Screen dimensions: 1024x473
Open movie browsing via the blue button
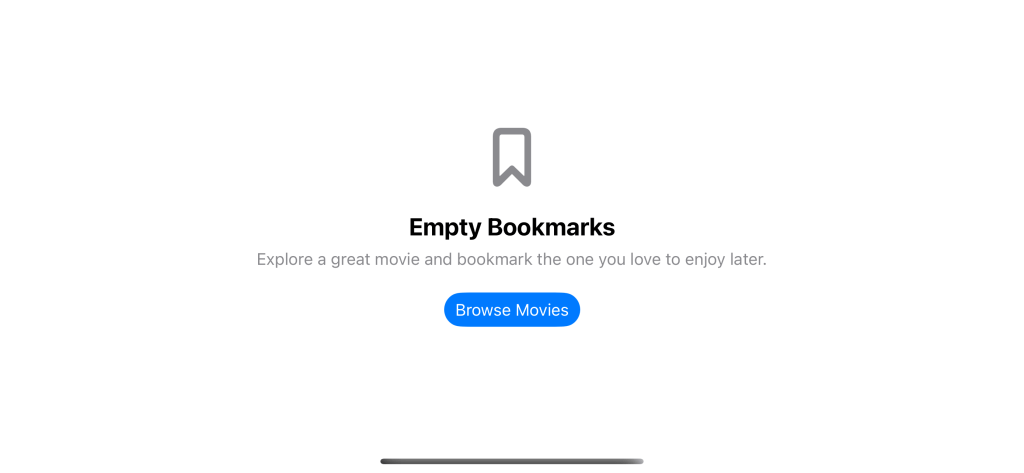[512, 310]
